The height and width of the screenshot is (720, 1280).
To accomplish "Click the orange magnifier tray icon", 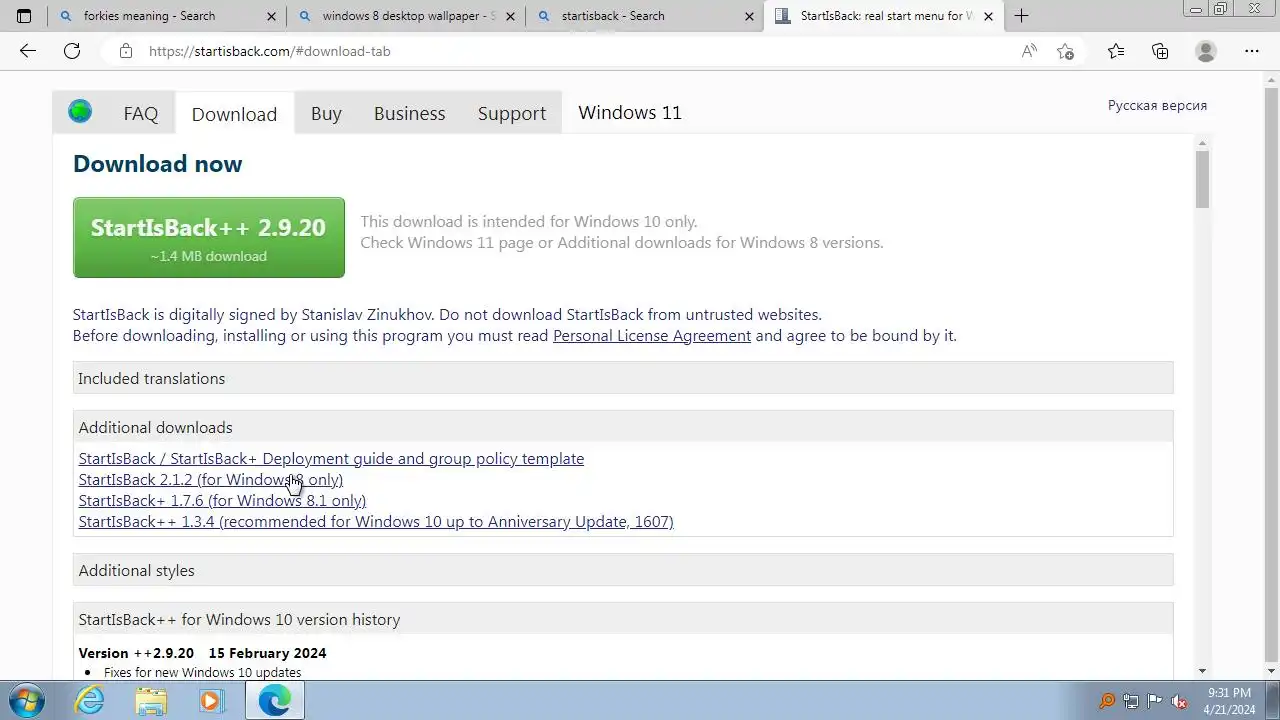I will [1107, 701].
